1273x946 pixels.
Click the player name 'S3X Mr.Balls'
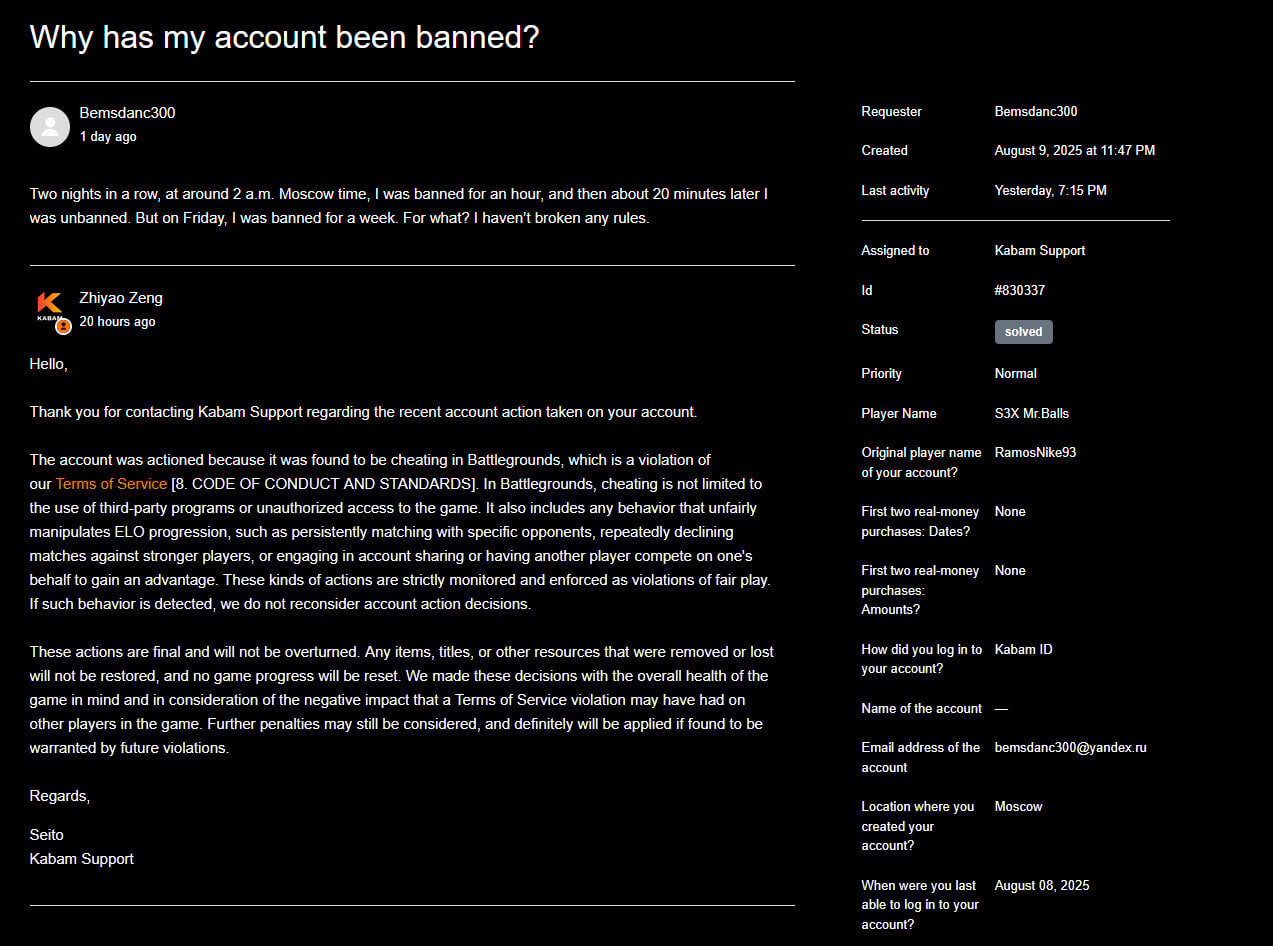(x=1032, y=414)
